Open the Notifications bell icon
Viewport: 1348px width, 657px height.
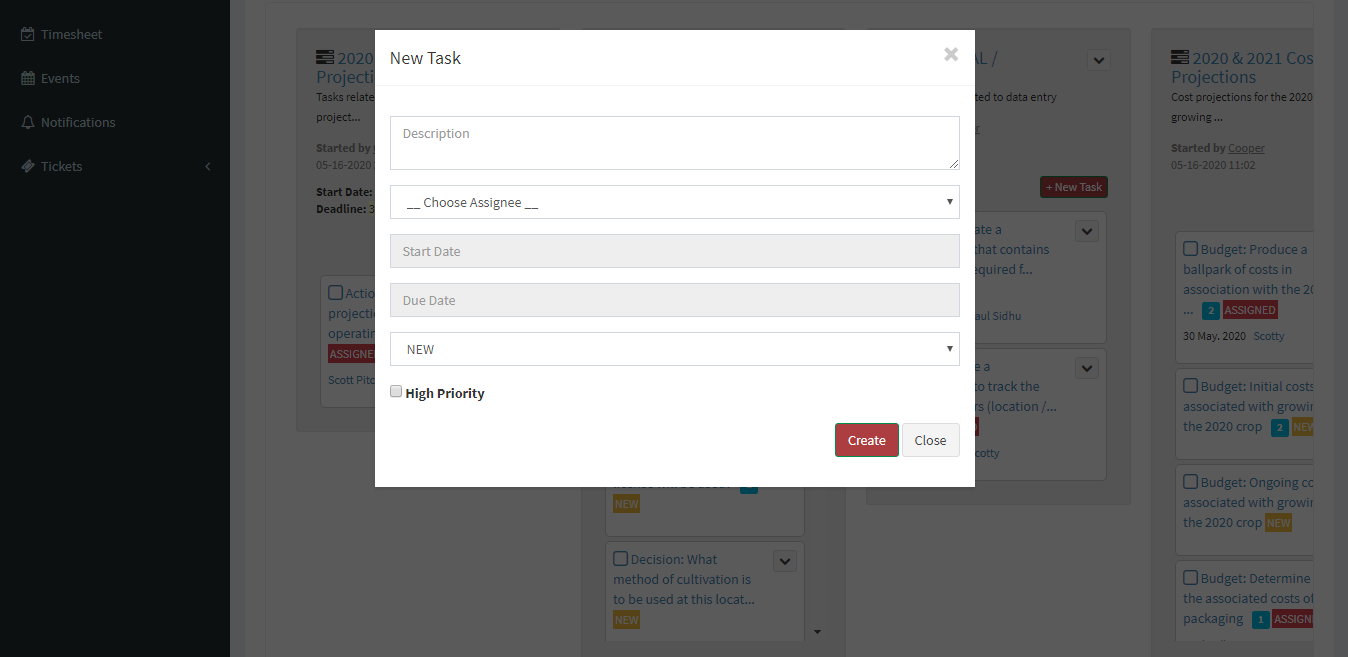pyautogui.click(x=28, y=122)
